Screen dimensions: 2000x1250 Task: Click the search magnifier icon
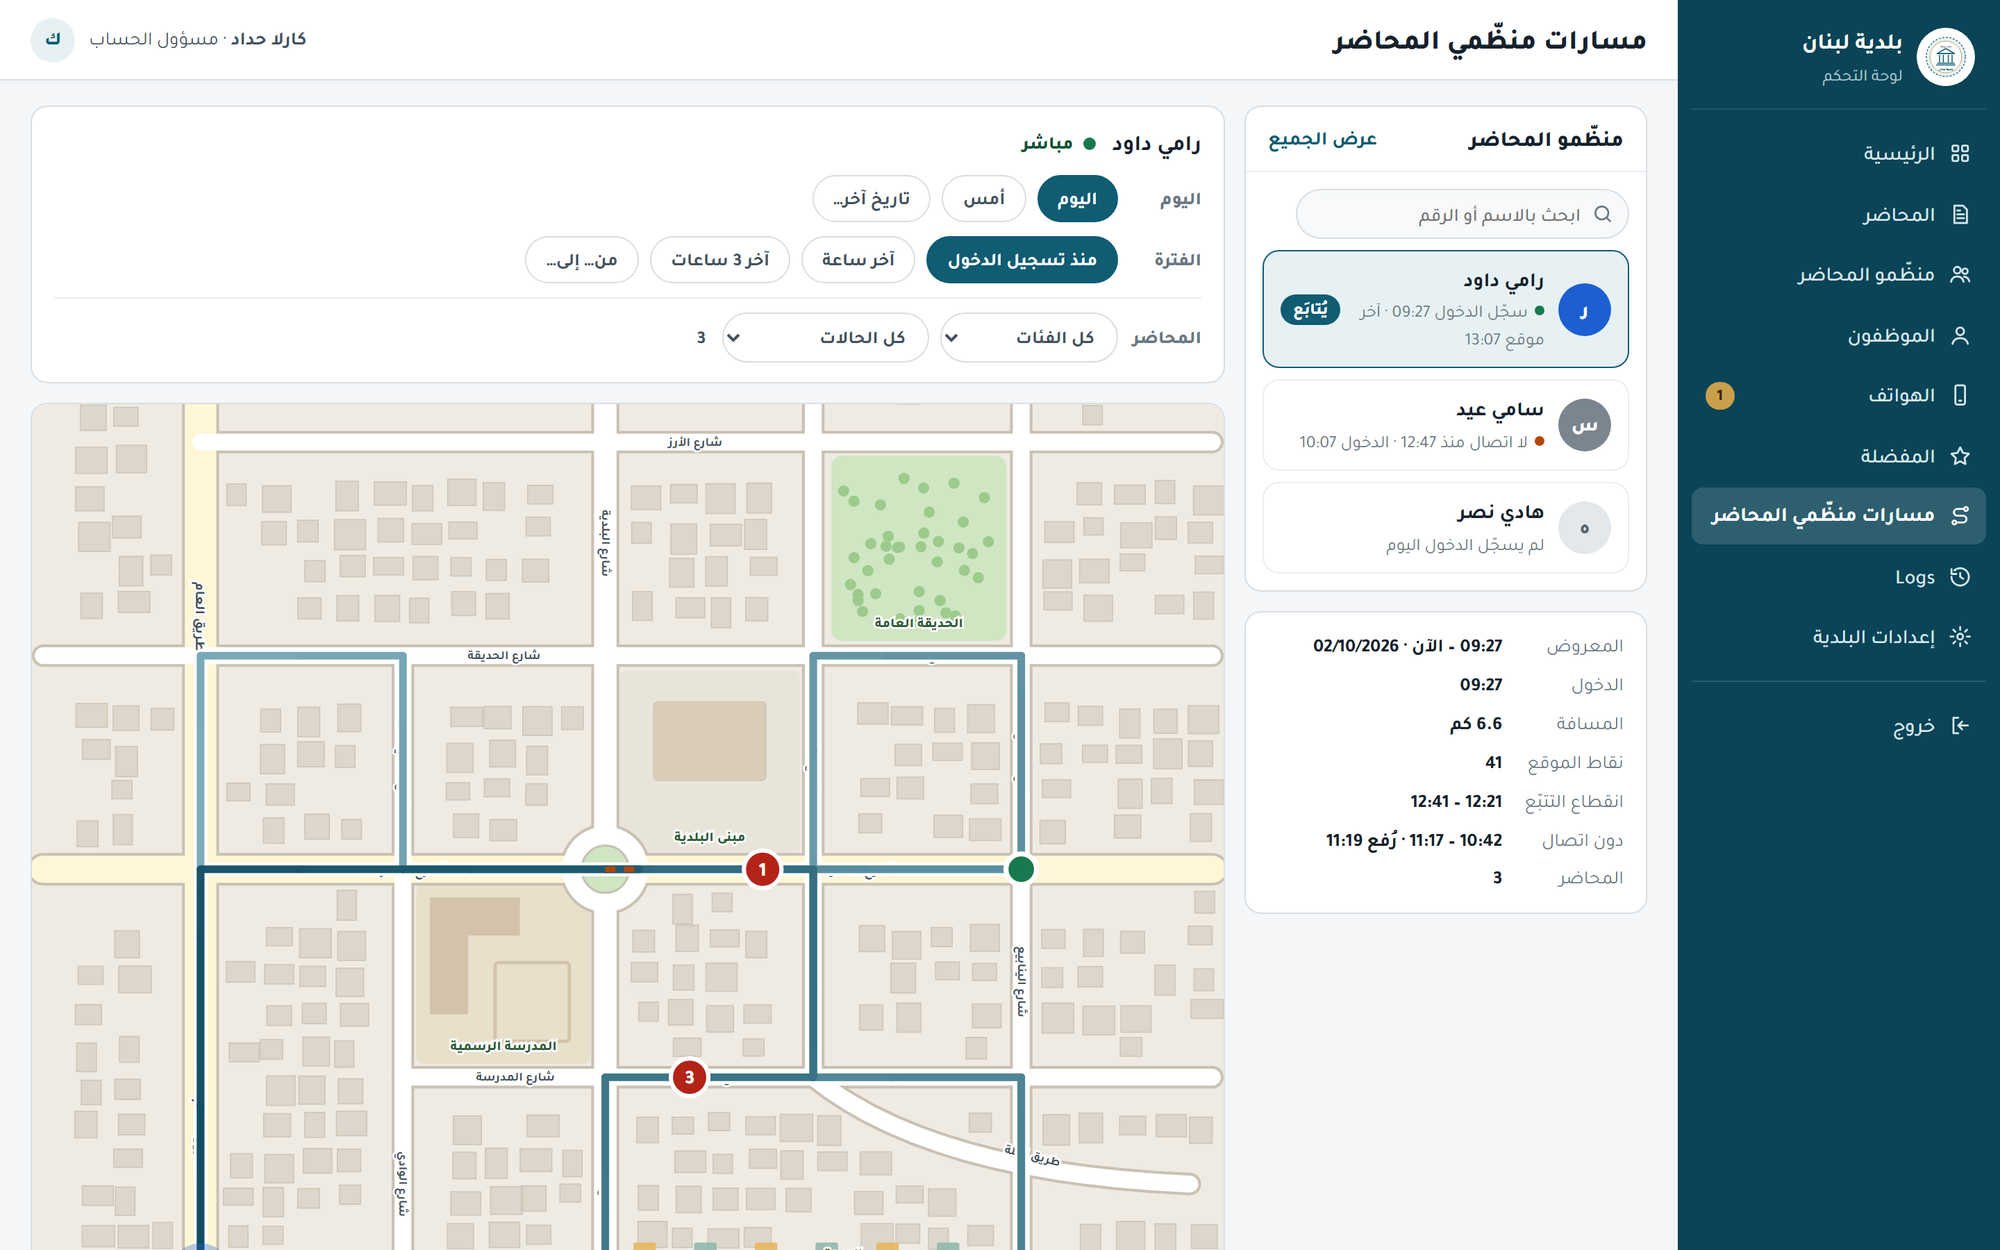tap(1602, 214)
